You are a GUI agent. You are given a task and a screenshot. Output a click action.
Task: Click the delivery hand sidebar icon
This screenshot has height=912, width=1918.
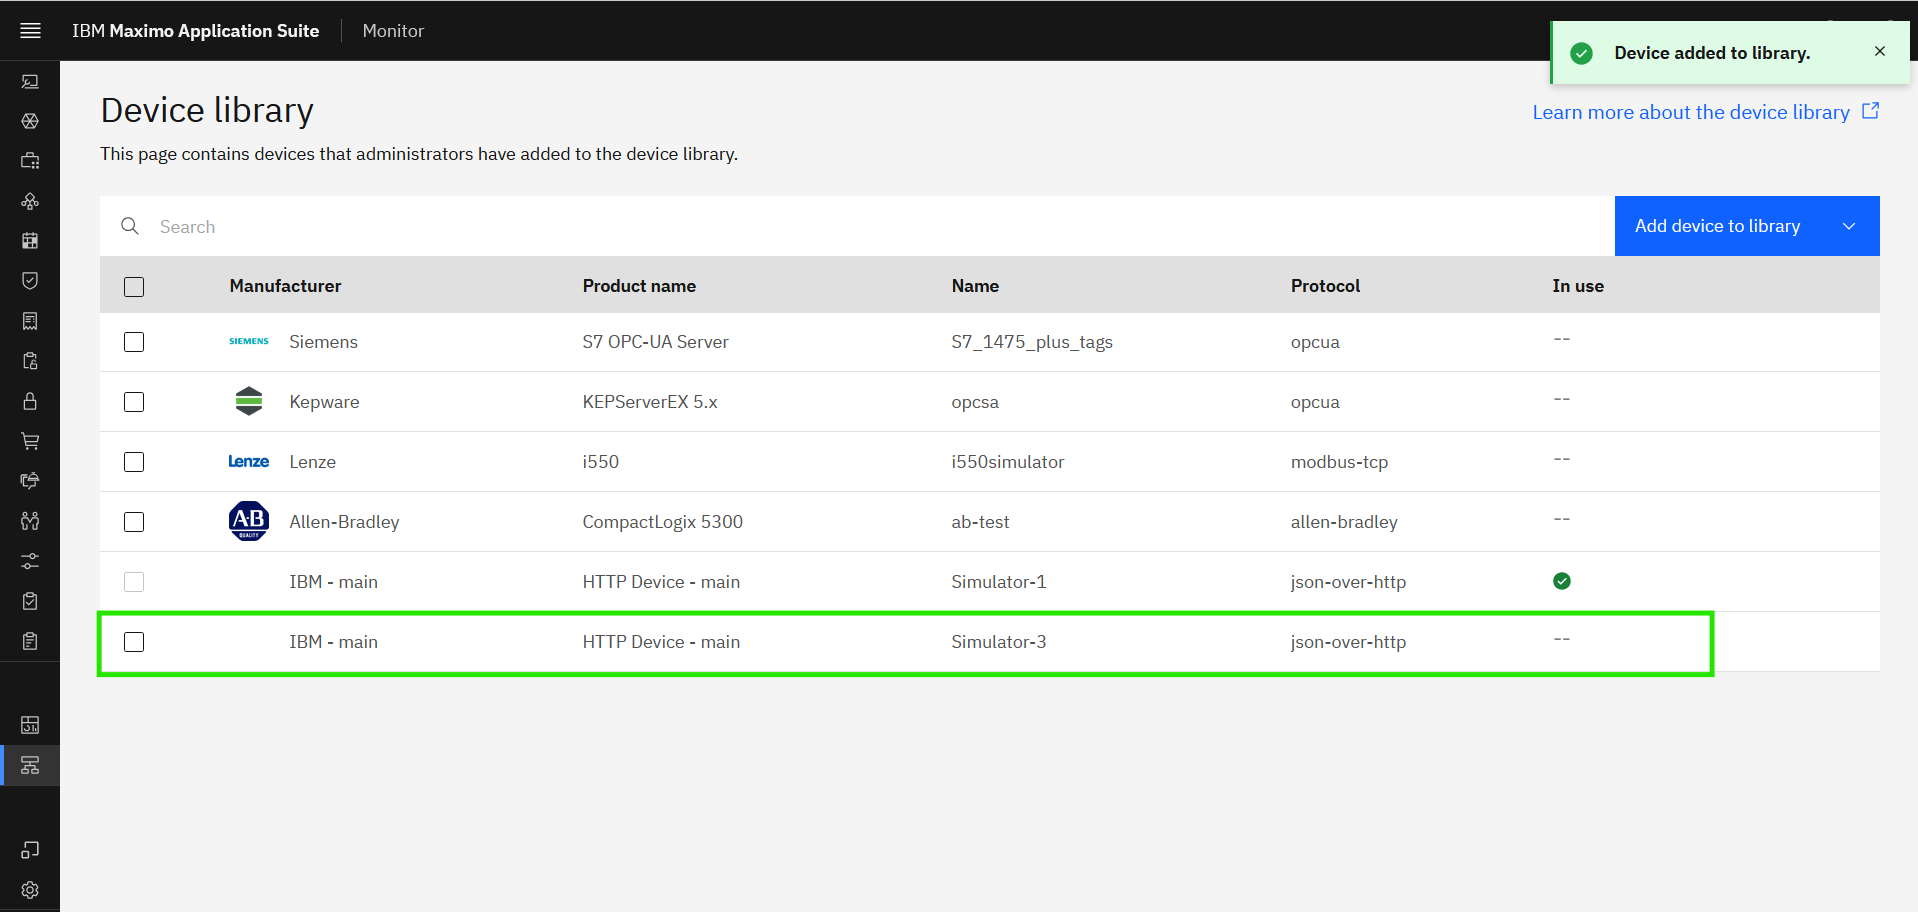point(30,481)
